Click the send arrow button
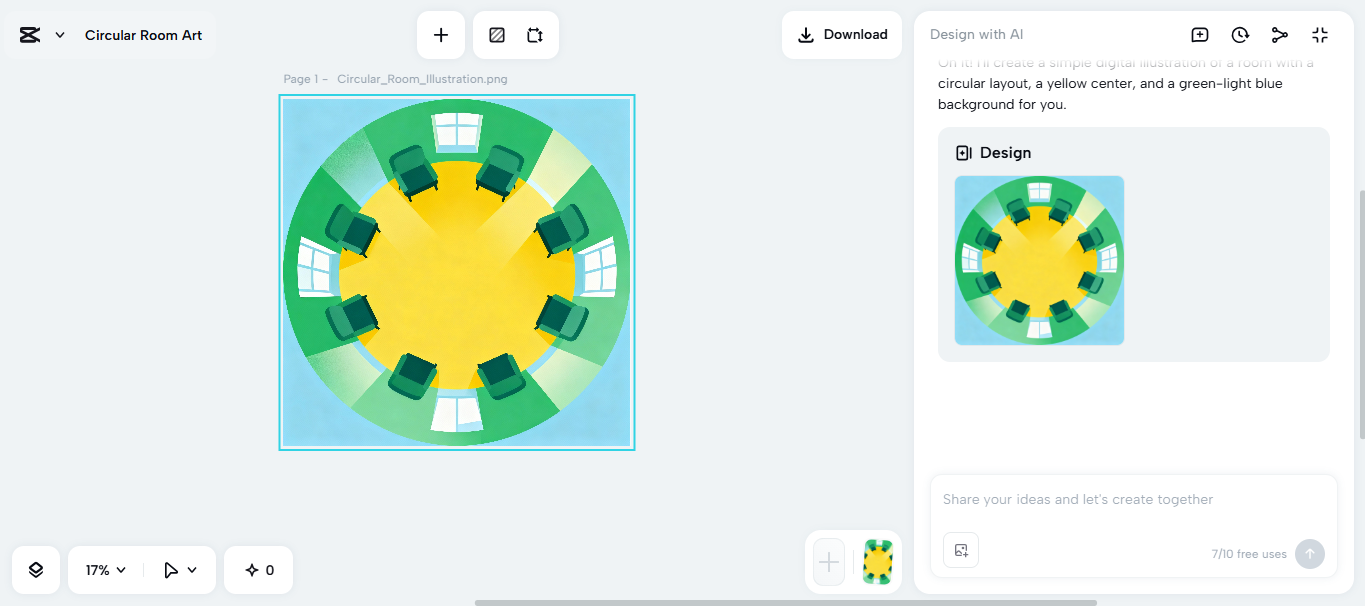Screen dimensions: 1365x606 (1310, 554)
